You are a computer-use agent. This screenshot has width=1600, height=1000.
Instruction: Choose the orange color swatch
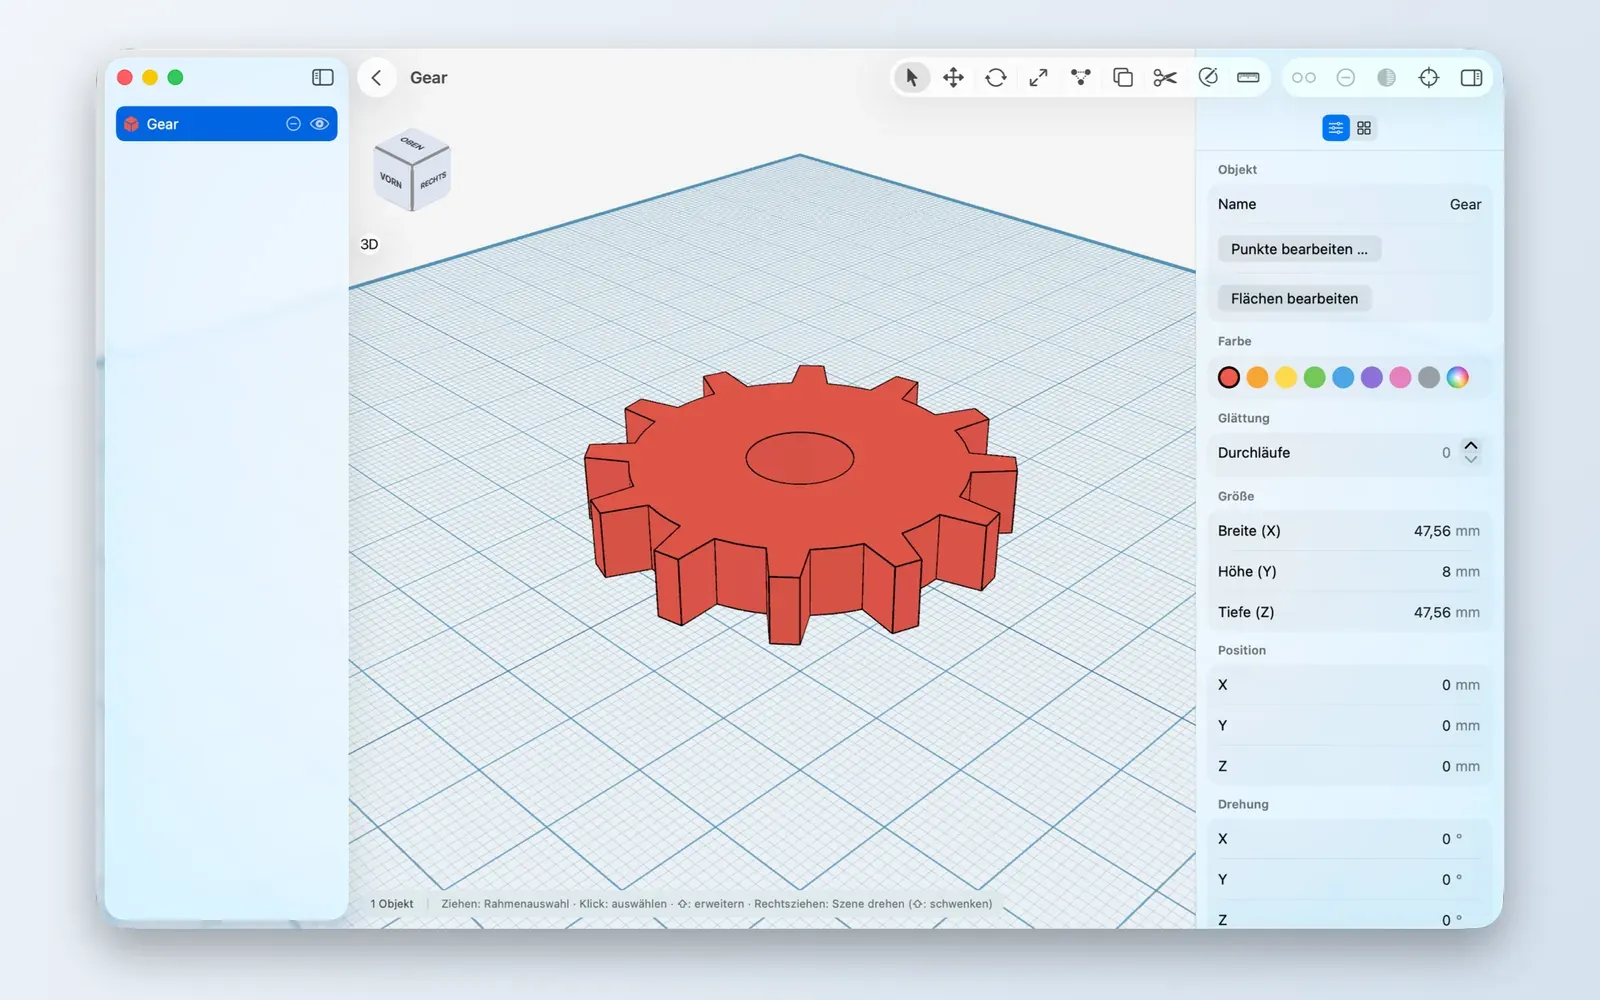pyautogui.click(x=1258, y=377)
